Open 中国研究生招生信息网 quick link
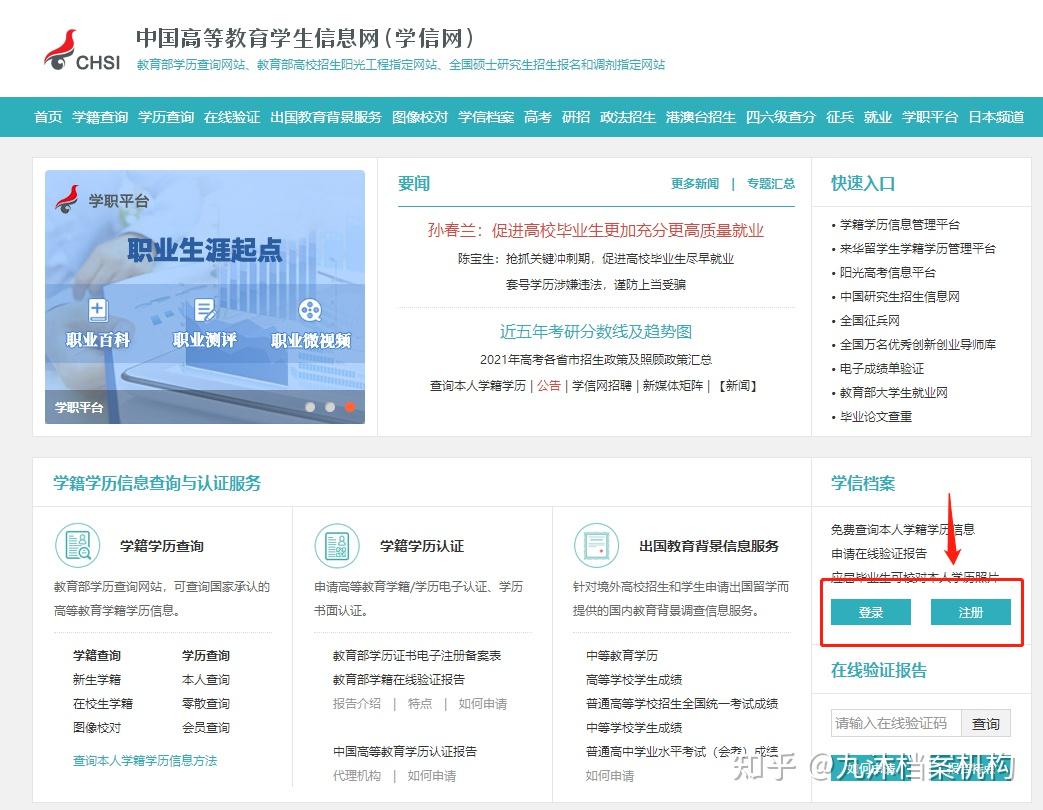 (x=899, y=297)
